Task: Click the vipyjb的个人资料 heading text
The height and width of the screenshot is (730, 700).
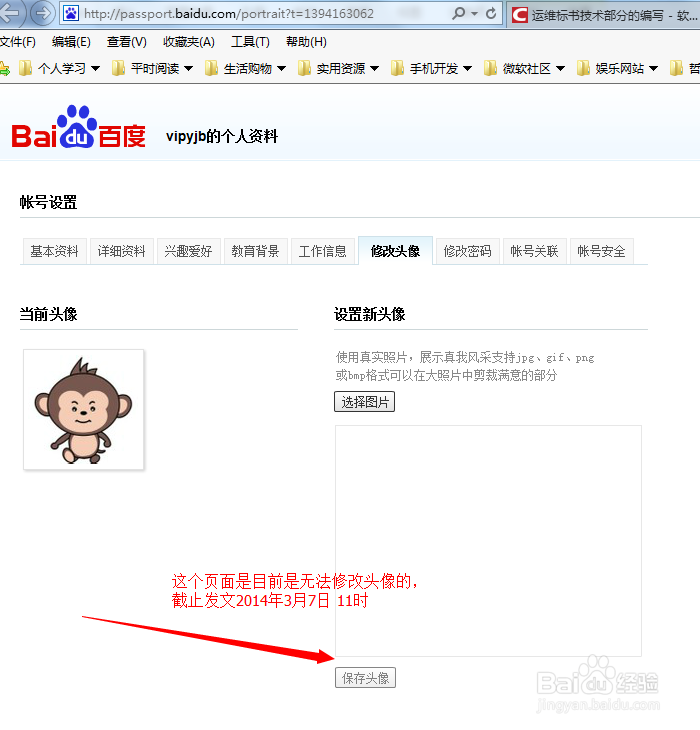Action: pos(222,136)
